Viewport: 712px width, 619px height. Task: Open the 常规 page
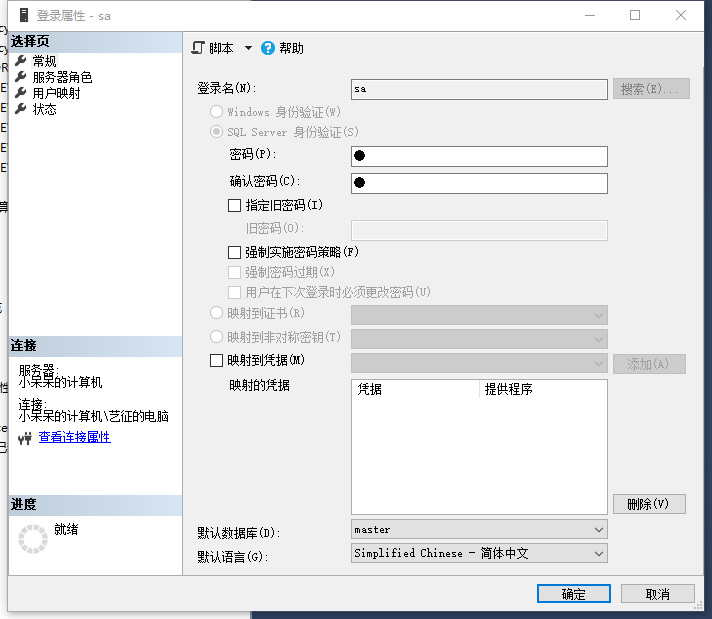(x=44, y=61)
